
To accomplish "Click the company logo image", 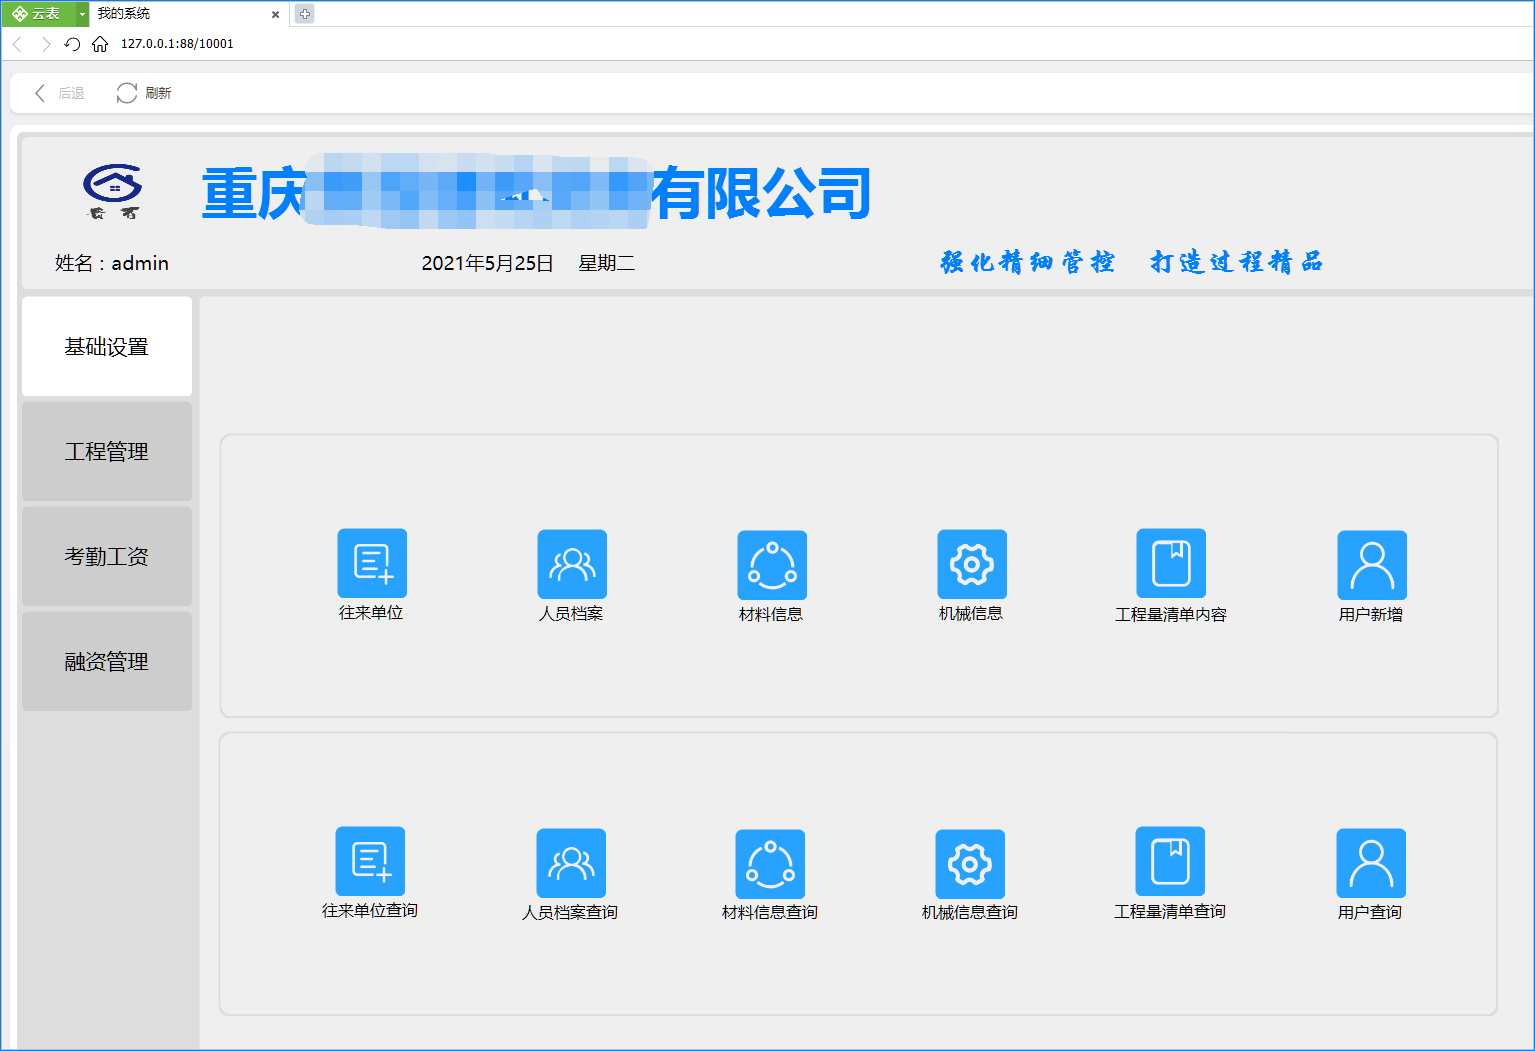I will [x=113, y=191].
